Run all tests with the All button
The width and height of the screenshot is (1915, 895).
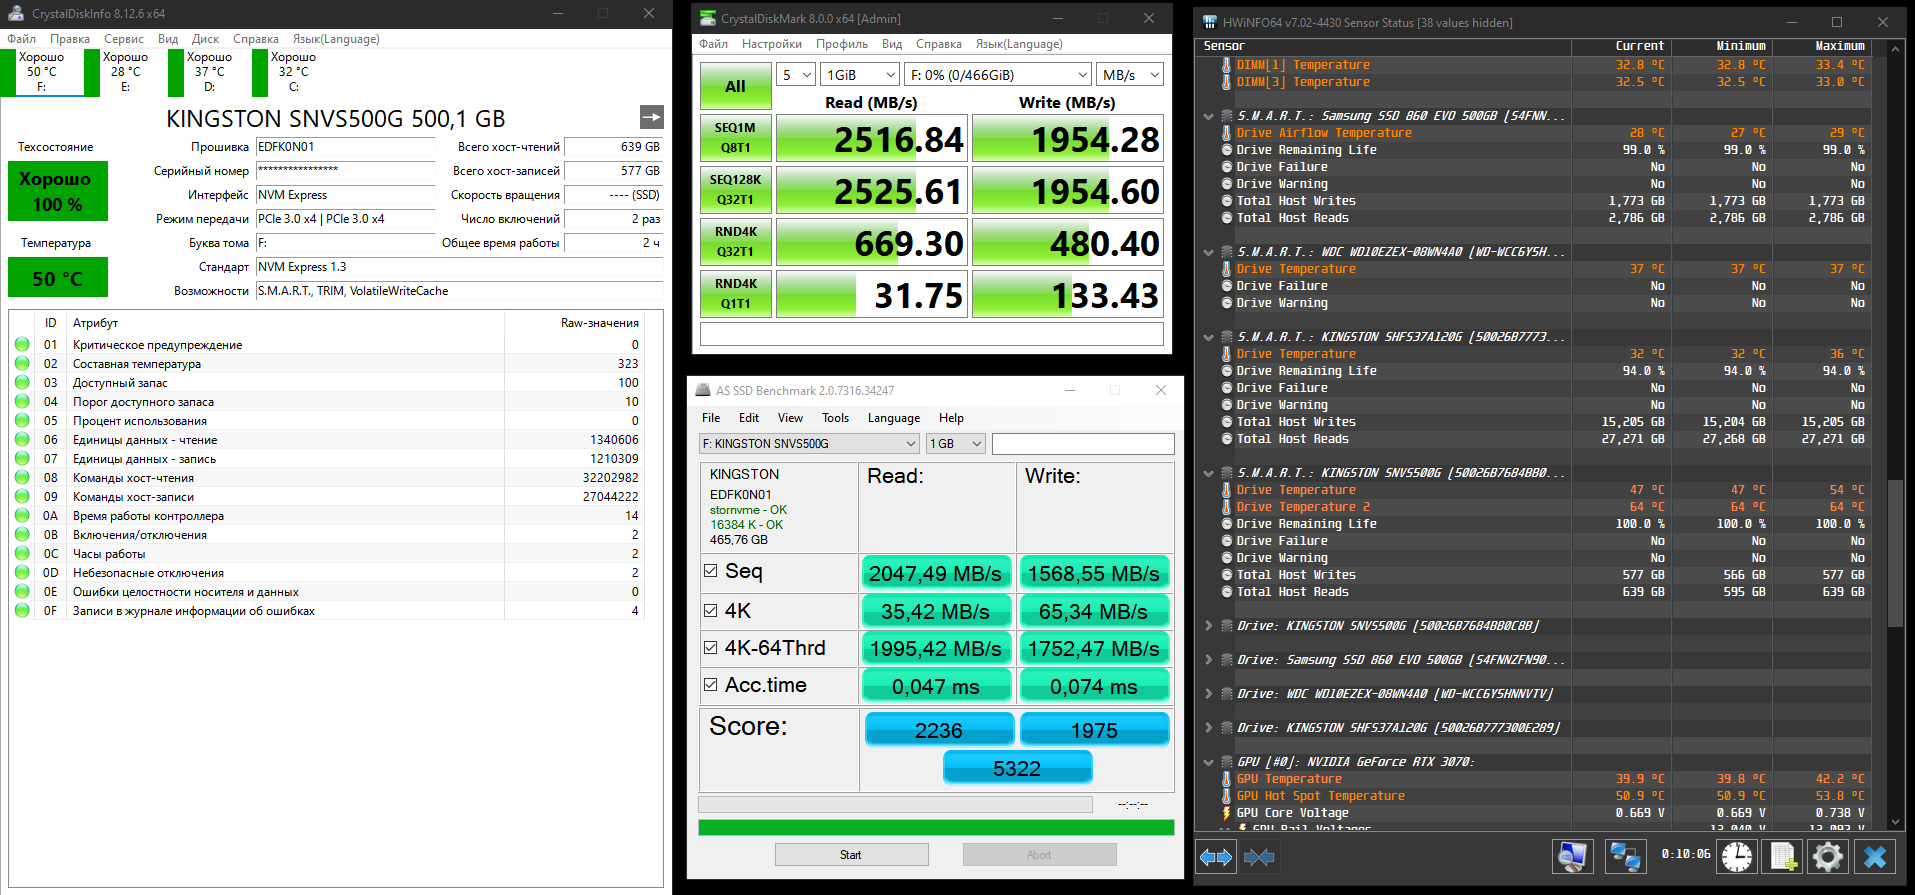click(735, 86)
